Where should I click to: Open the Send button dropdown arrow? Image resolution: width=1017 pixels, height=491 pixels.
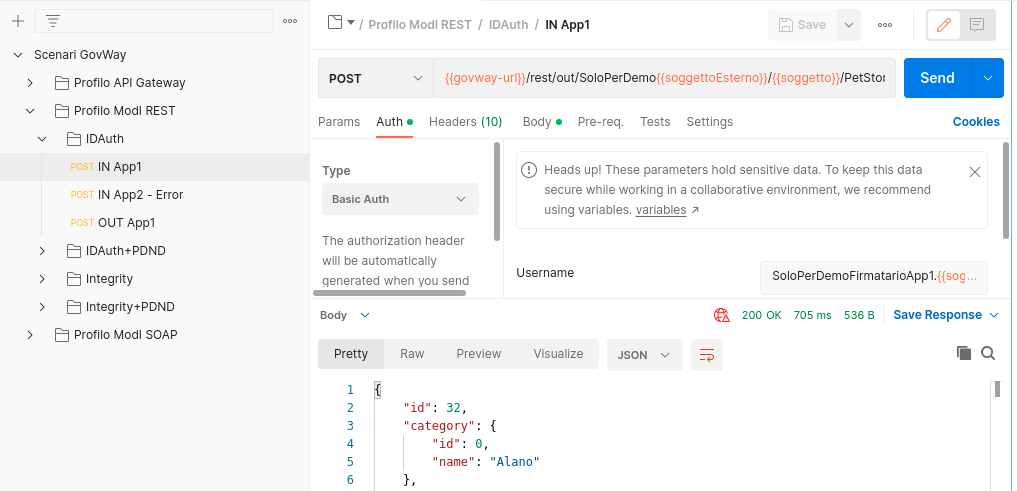[988, 78]
